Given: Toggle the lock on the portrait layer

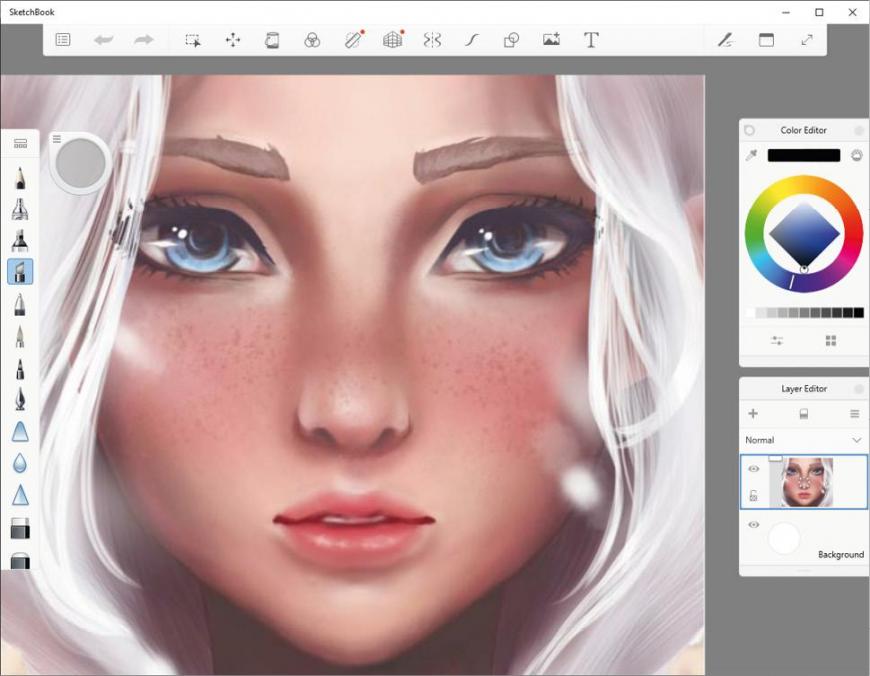Looking at the screenshot, I should 753,496.
